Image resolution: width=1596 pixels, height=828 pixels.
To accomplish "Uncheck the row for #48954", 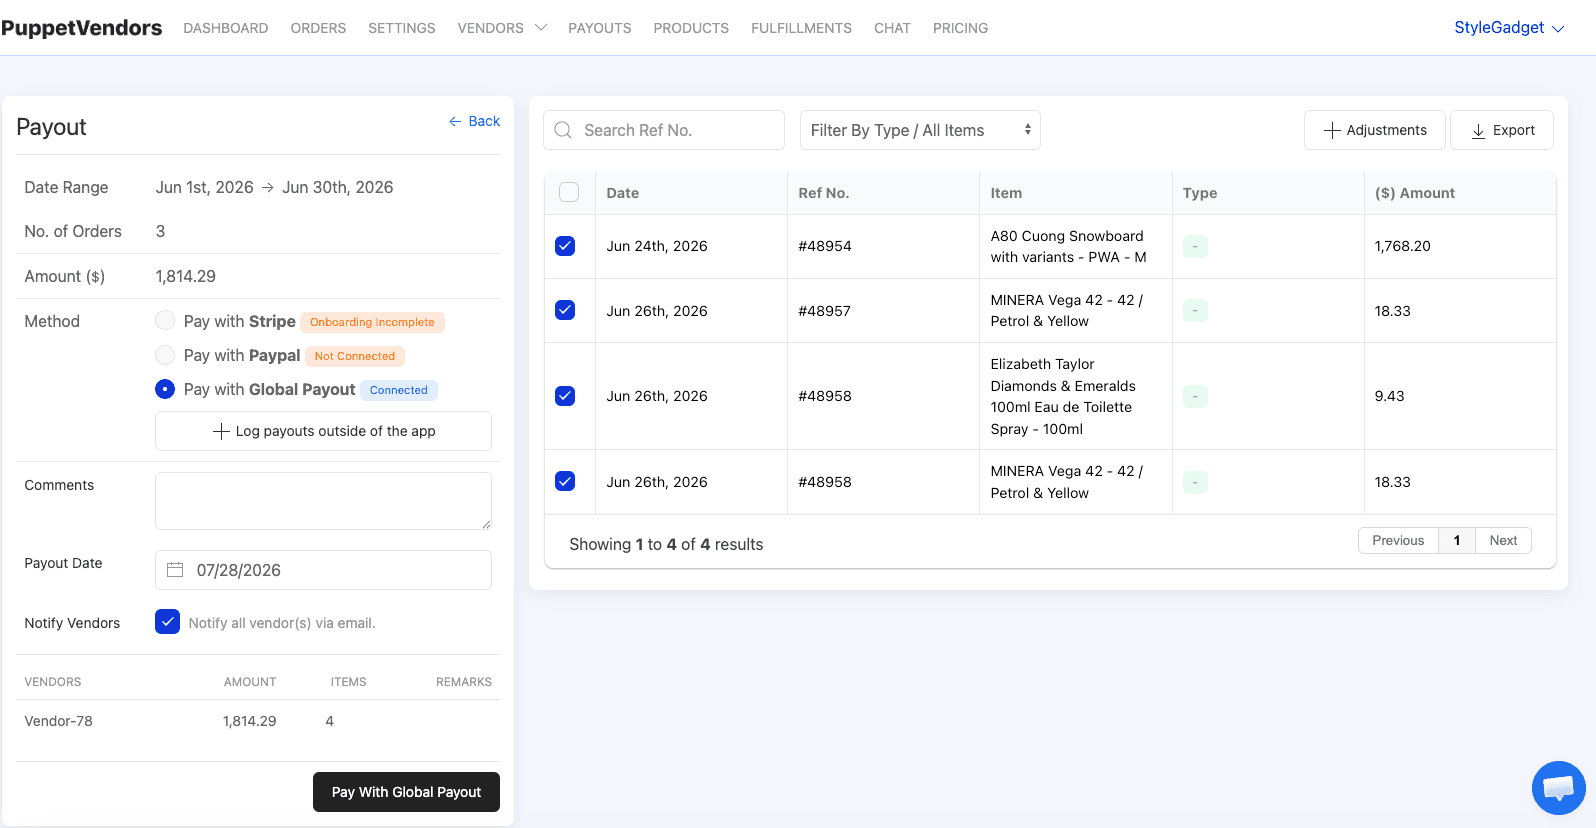I will 565,246.
